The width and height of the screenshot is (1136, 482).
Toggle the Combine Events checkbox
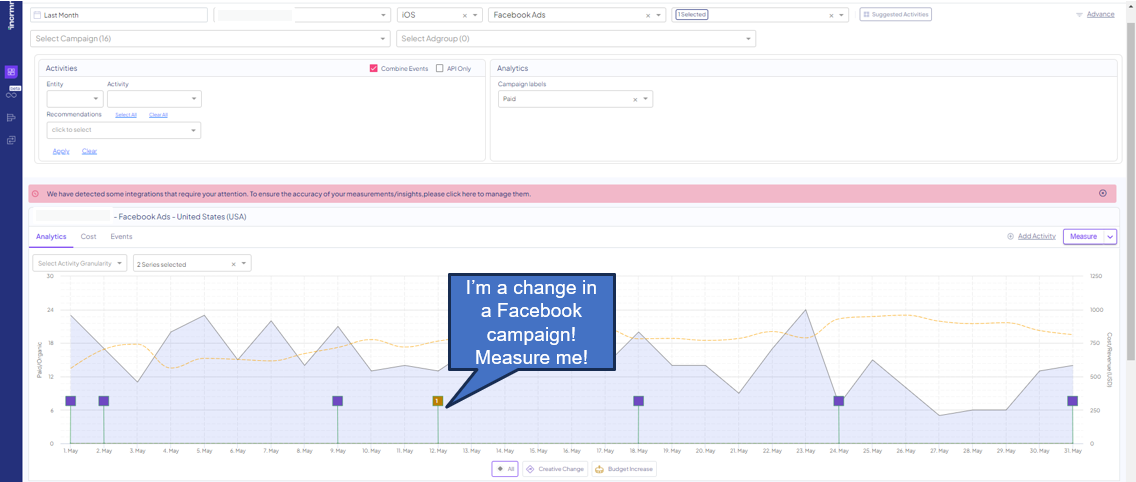[x=374, y=68]
